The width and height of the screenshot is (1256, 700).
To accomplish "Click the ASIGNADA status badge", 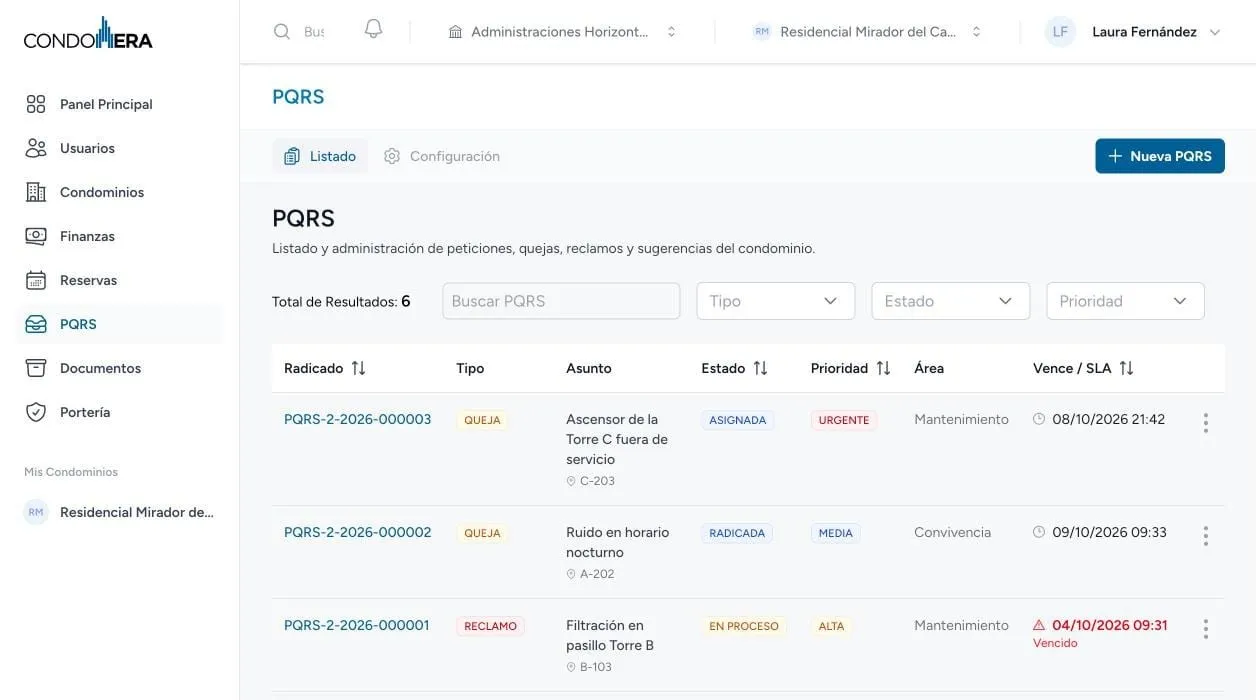I will coord(738,420).
